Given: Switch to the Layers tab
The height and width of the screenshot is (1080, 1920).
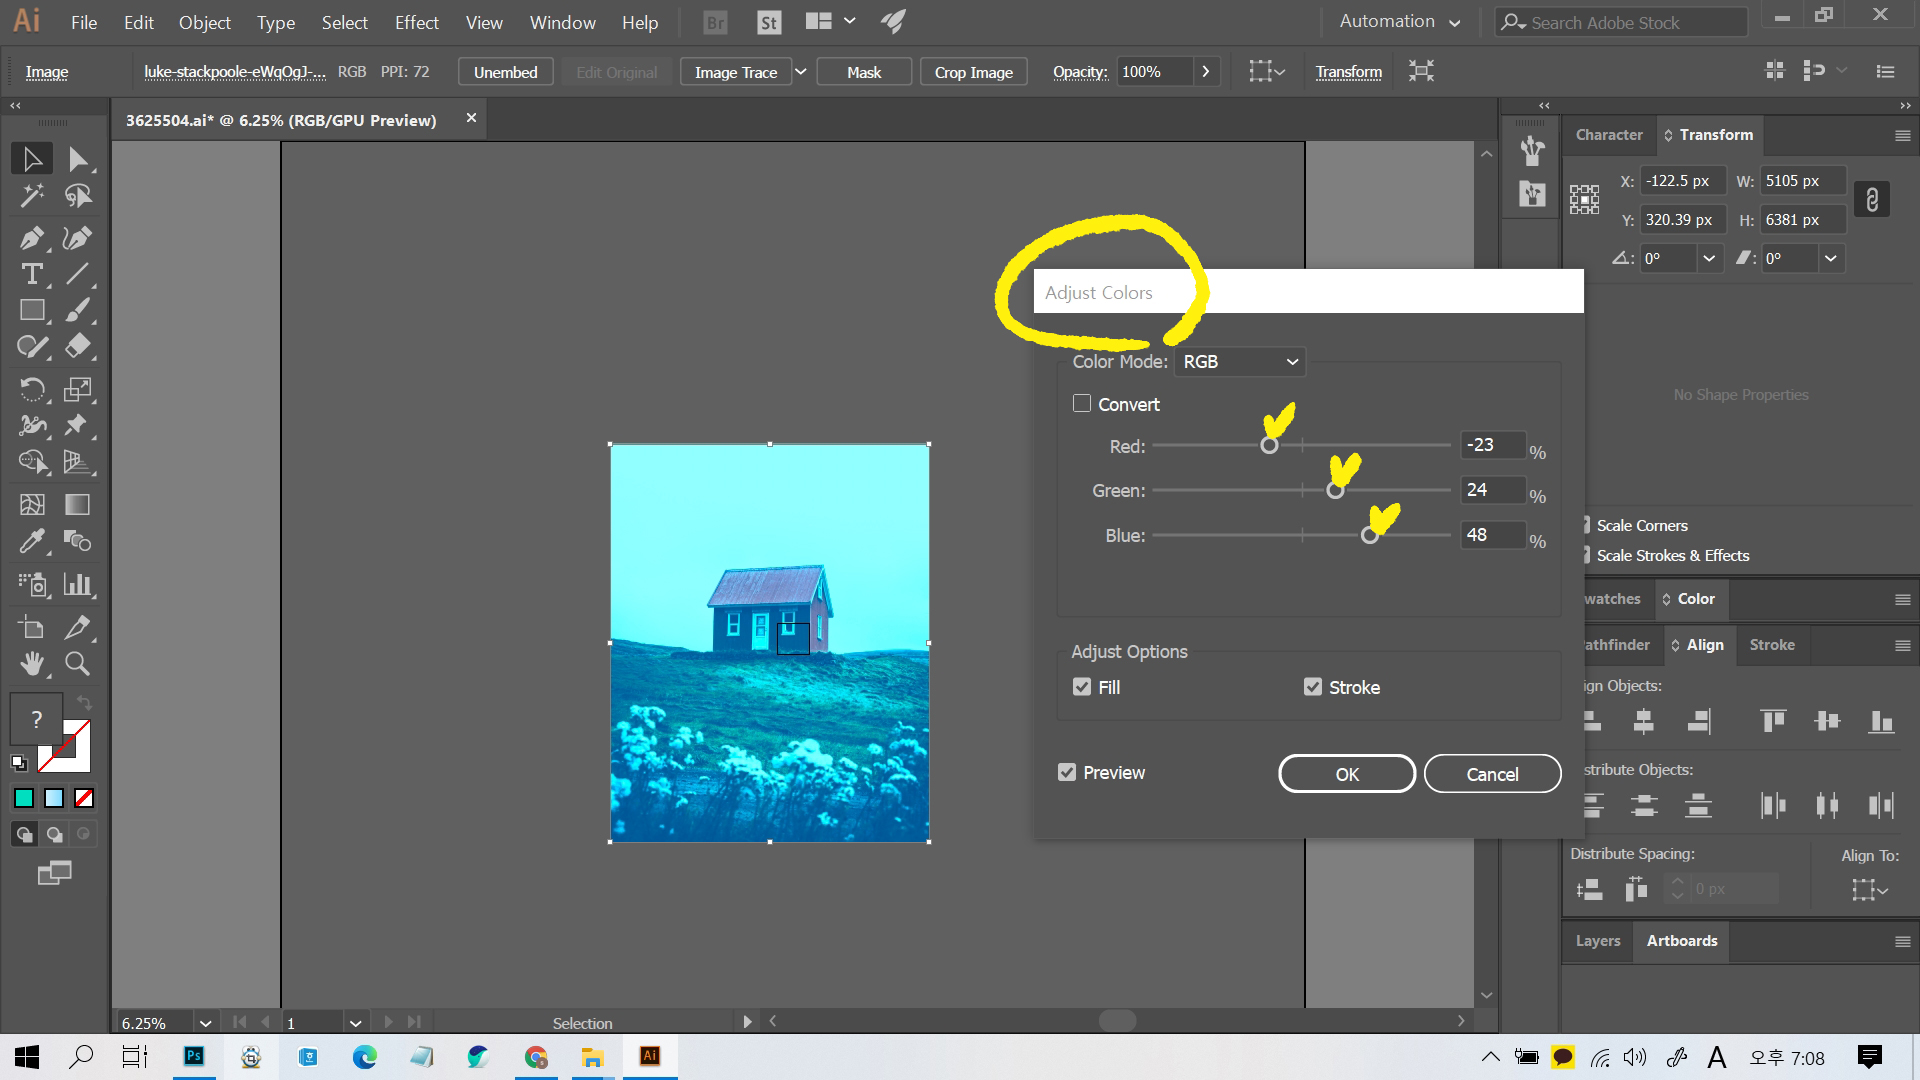Looking at the screenshot, I should [x=1597, y=941].
